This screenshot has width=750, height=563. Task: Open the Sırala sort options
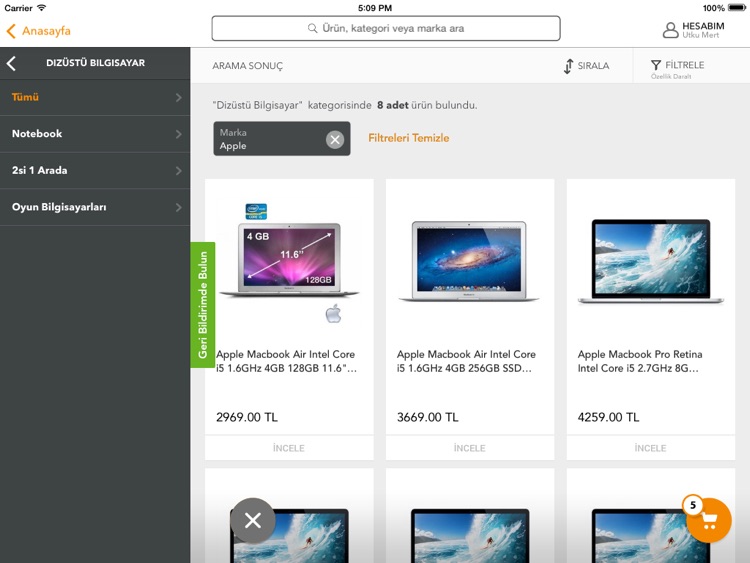[x=586, y=66]
